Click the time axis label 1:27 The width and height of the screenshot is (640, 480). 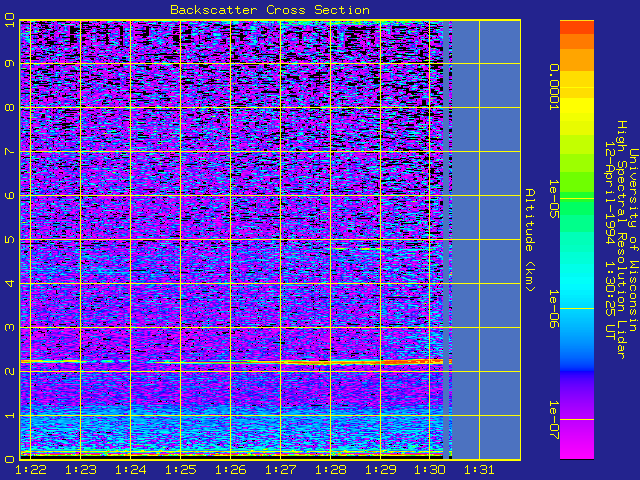[280, 470]
